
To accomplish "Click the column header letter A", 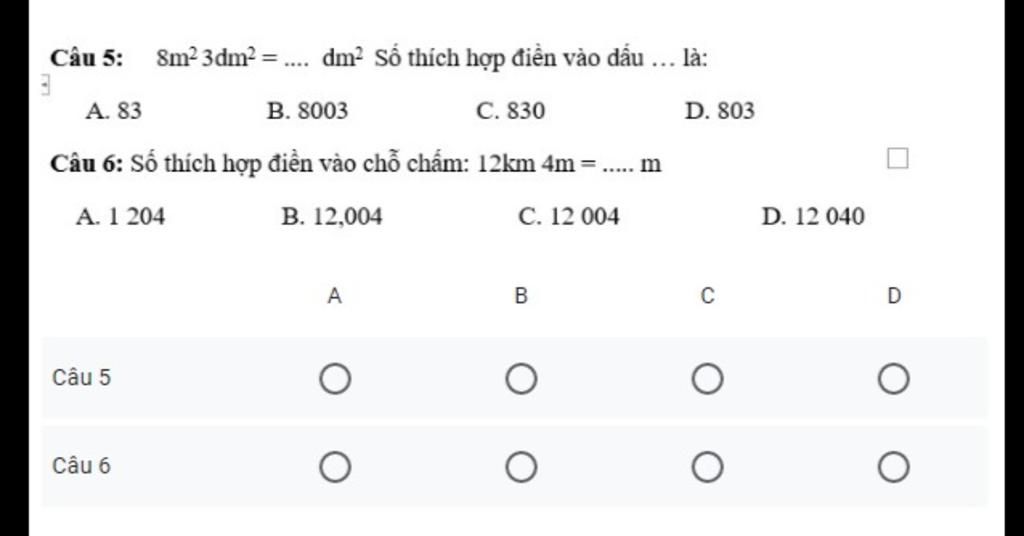I will (x=335, y=296).
